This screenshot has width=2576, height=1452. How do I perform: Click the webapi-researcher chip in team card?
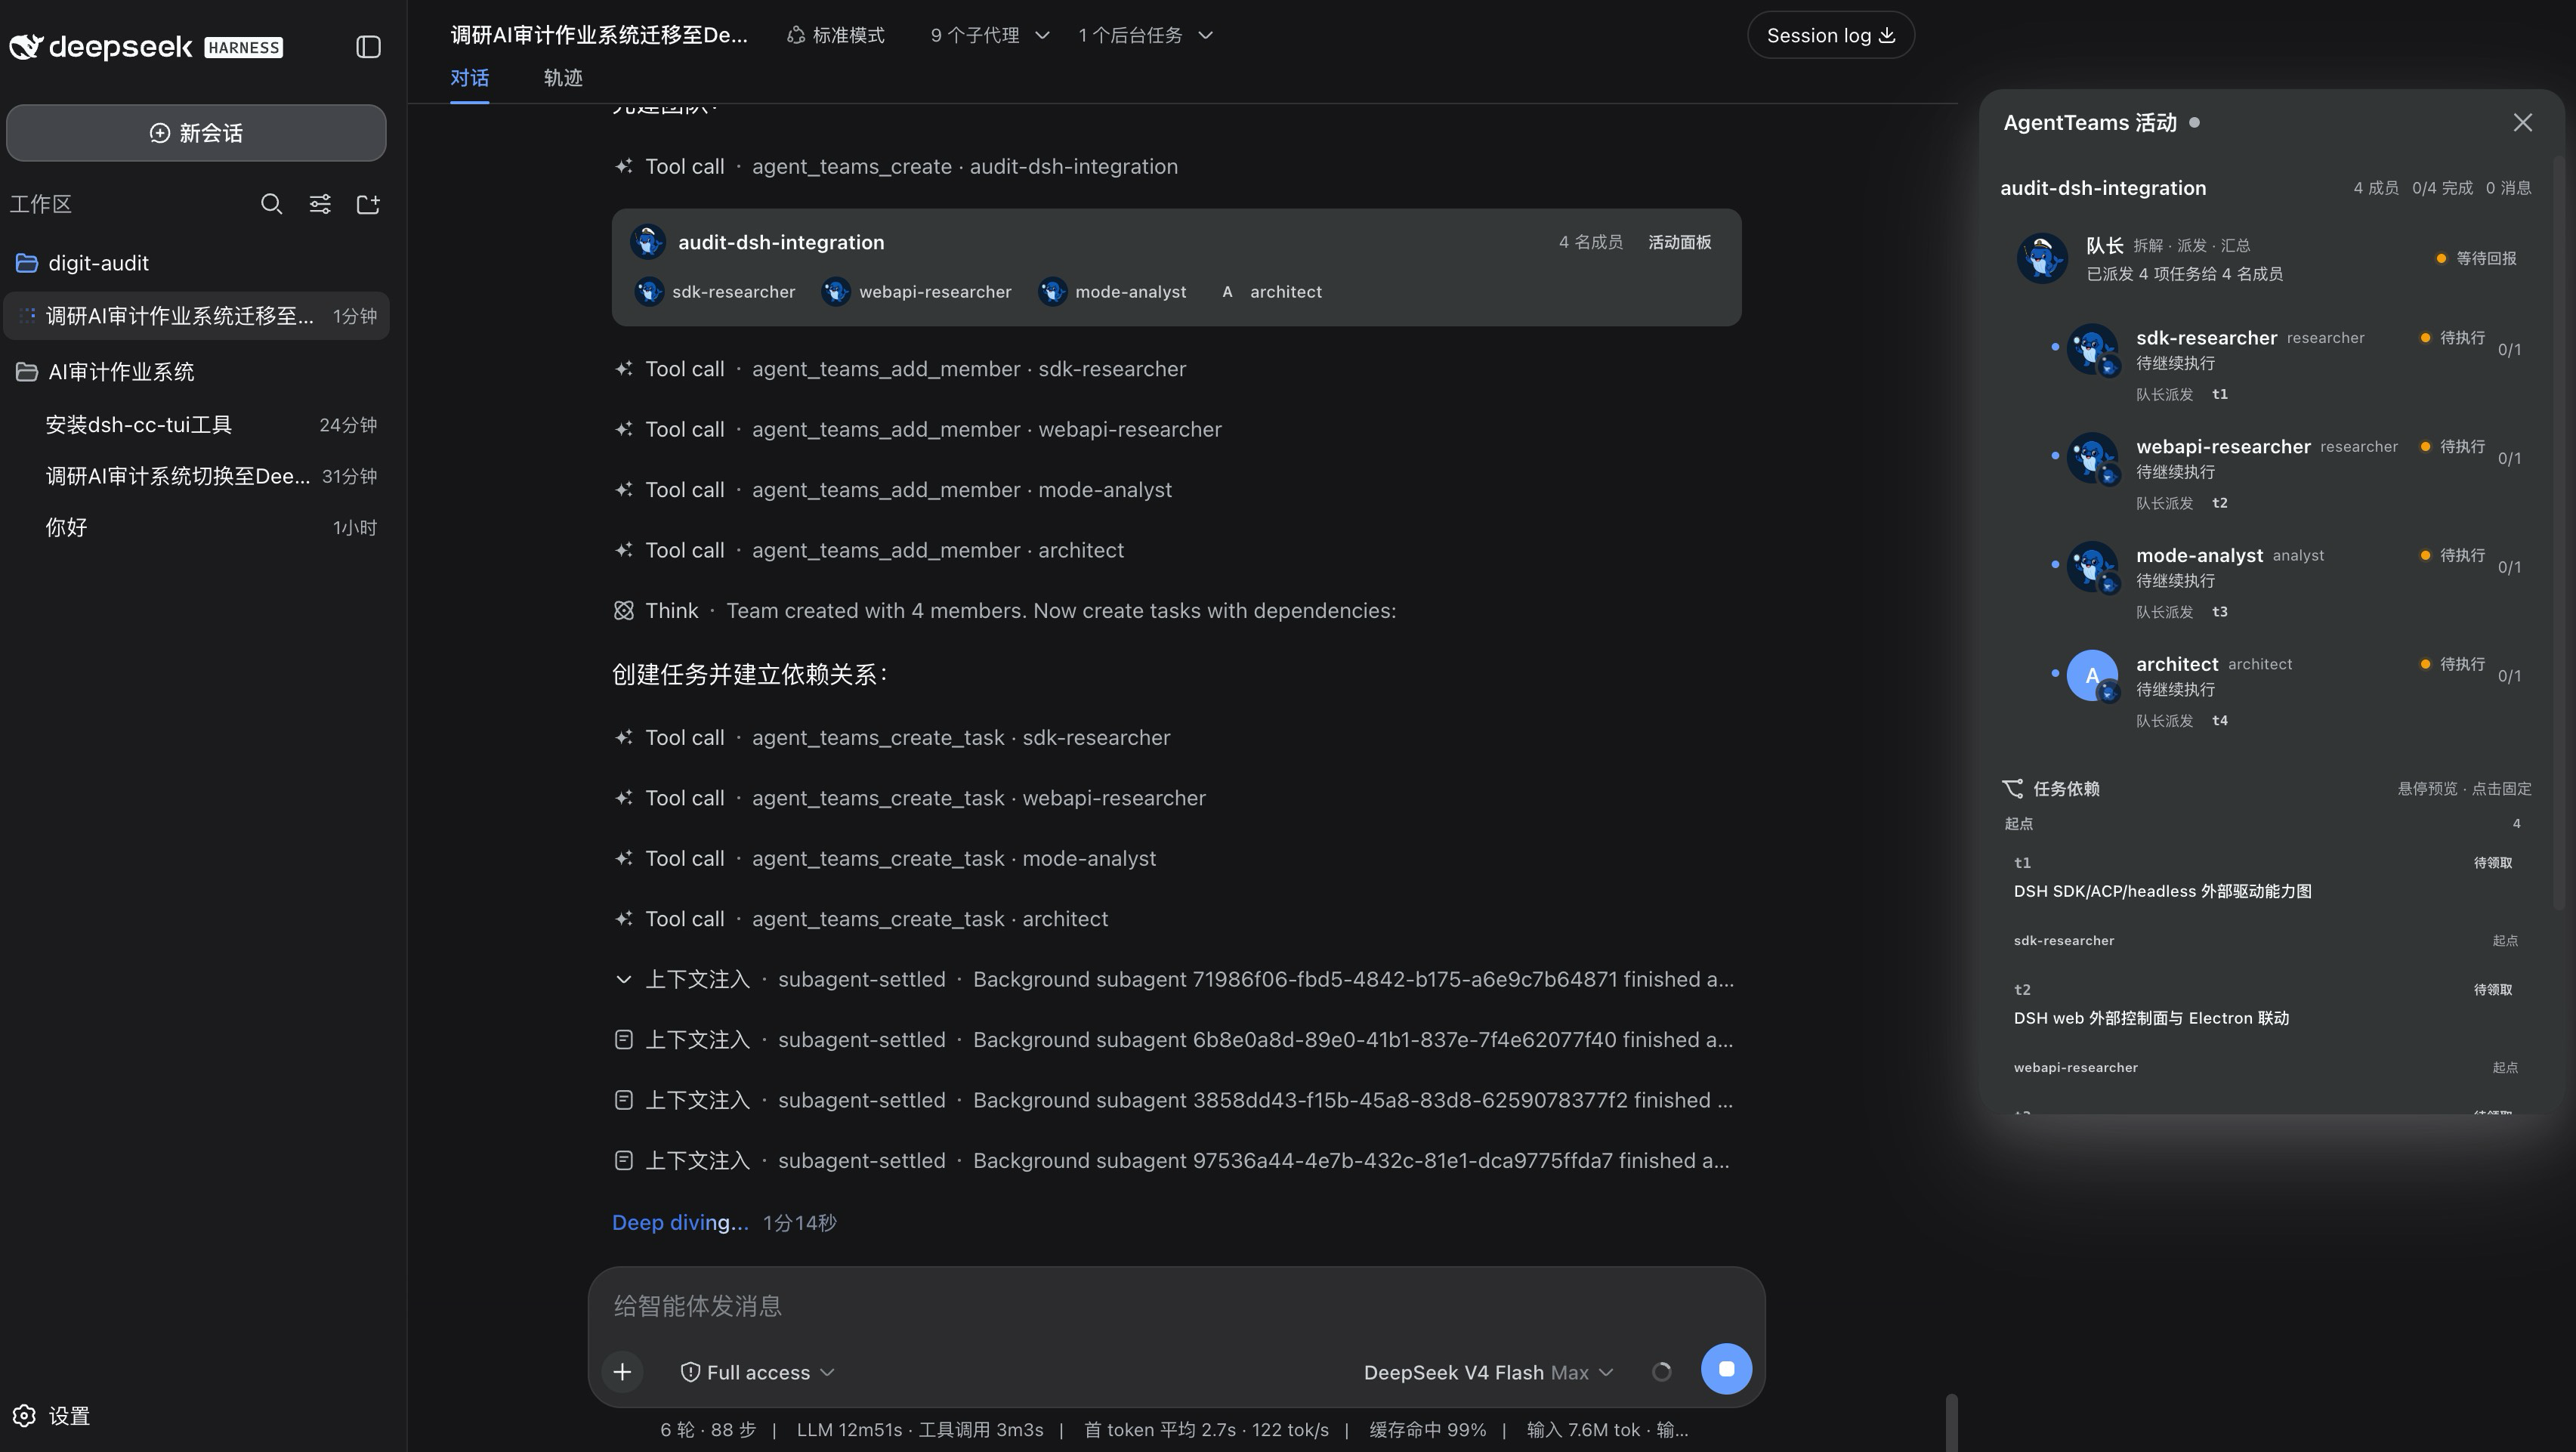917,292
